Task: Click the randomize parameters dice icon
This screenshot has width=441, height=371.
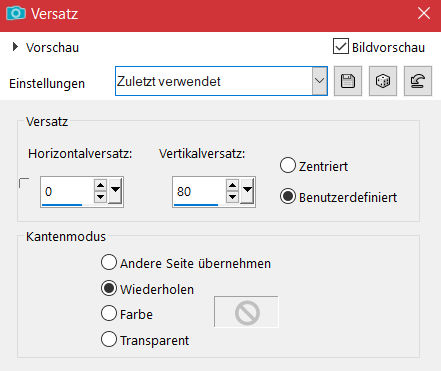Action: click(x=383, y=81)
